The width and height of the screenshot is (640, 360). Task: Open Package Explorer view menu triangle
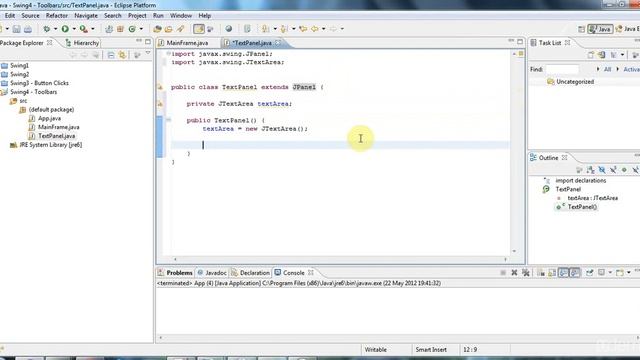click(148, 54)
